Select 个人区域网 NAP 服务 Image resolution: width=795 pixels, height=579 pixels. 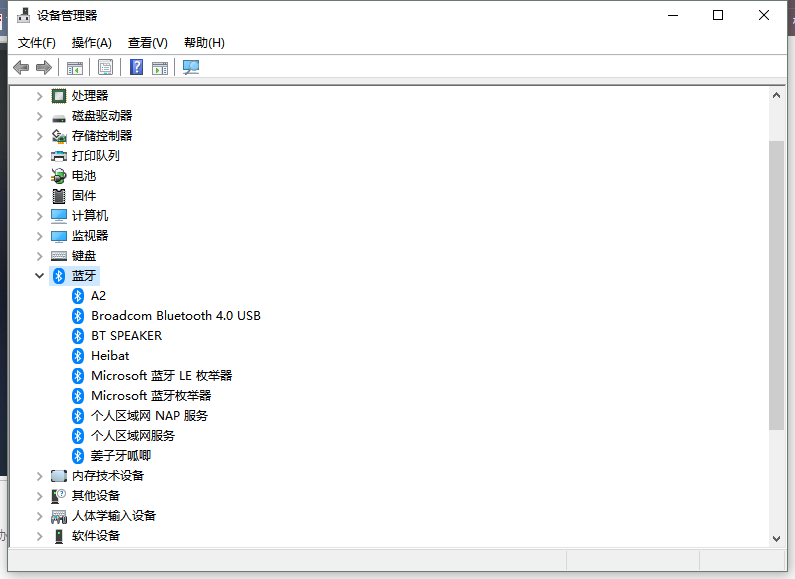click(x=150, y=416)
